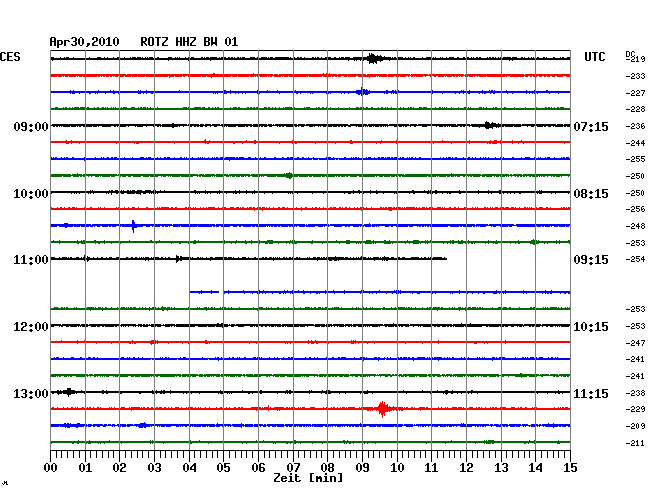The image size is (650, 494).
Task: Click the 07 minute axis tick label
Action: click(x=293, y=467)
